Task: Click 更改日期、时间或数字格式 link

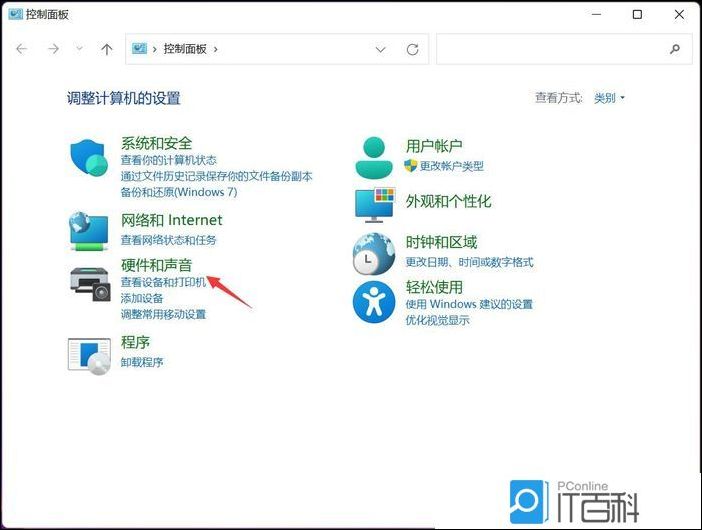Action: click(469, 262)
